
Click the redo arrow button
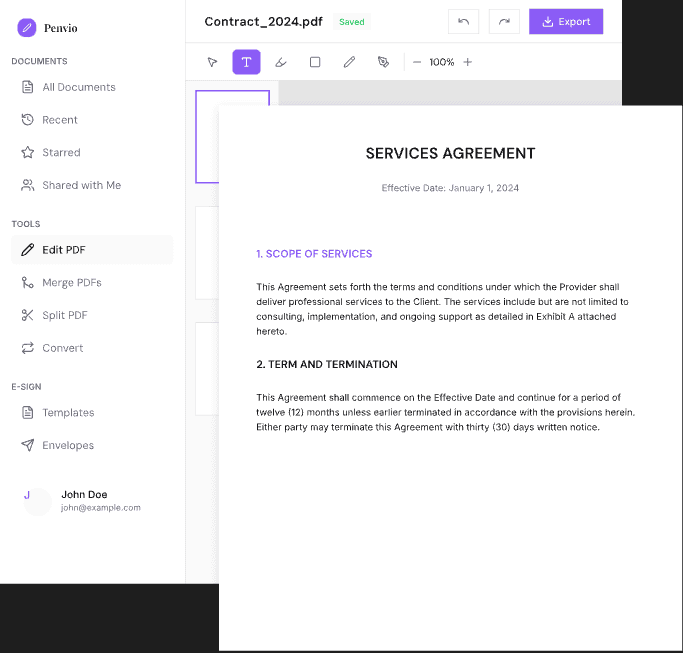(504, 22)
